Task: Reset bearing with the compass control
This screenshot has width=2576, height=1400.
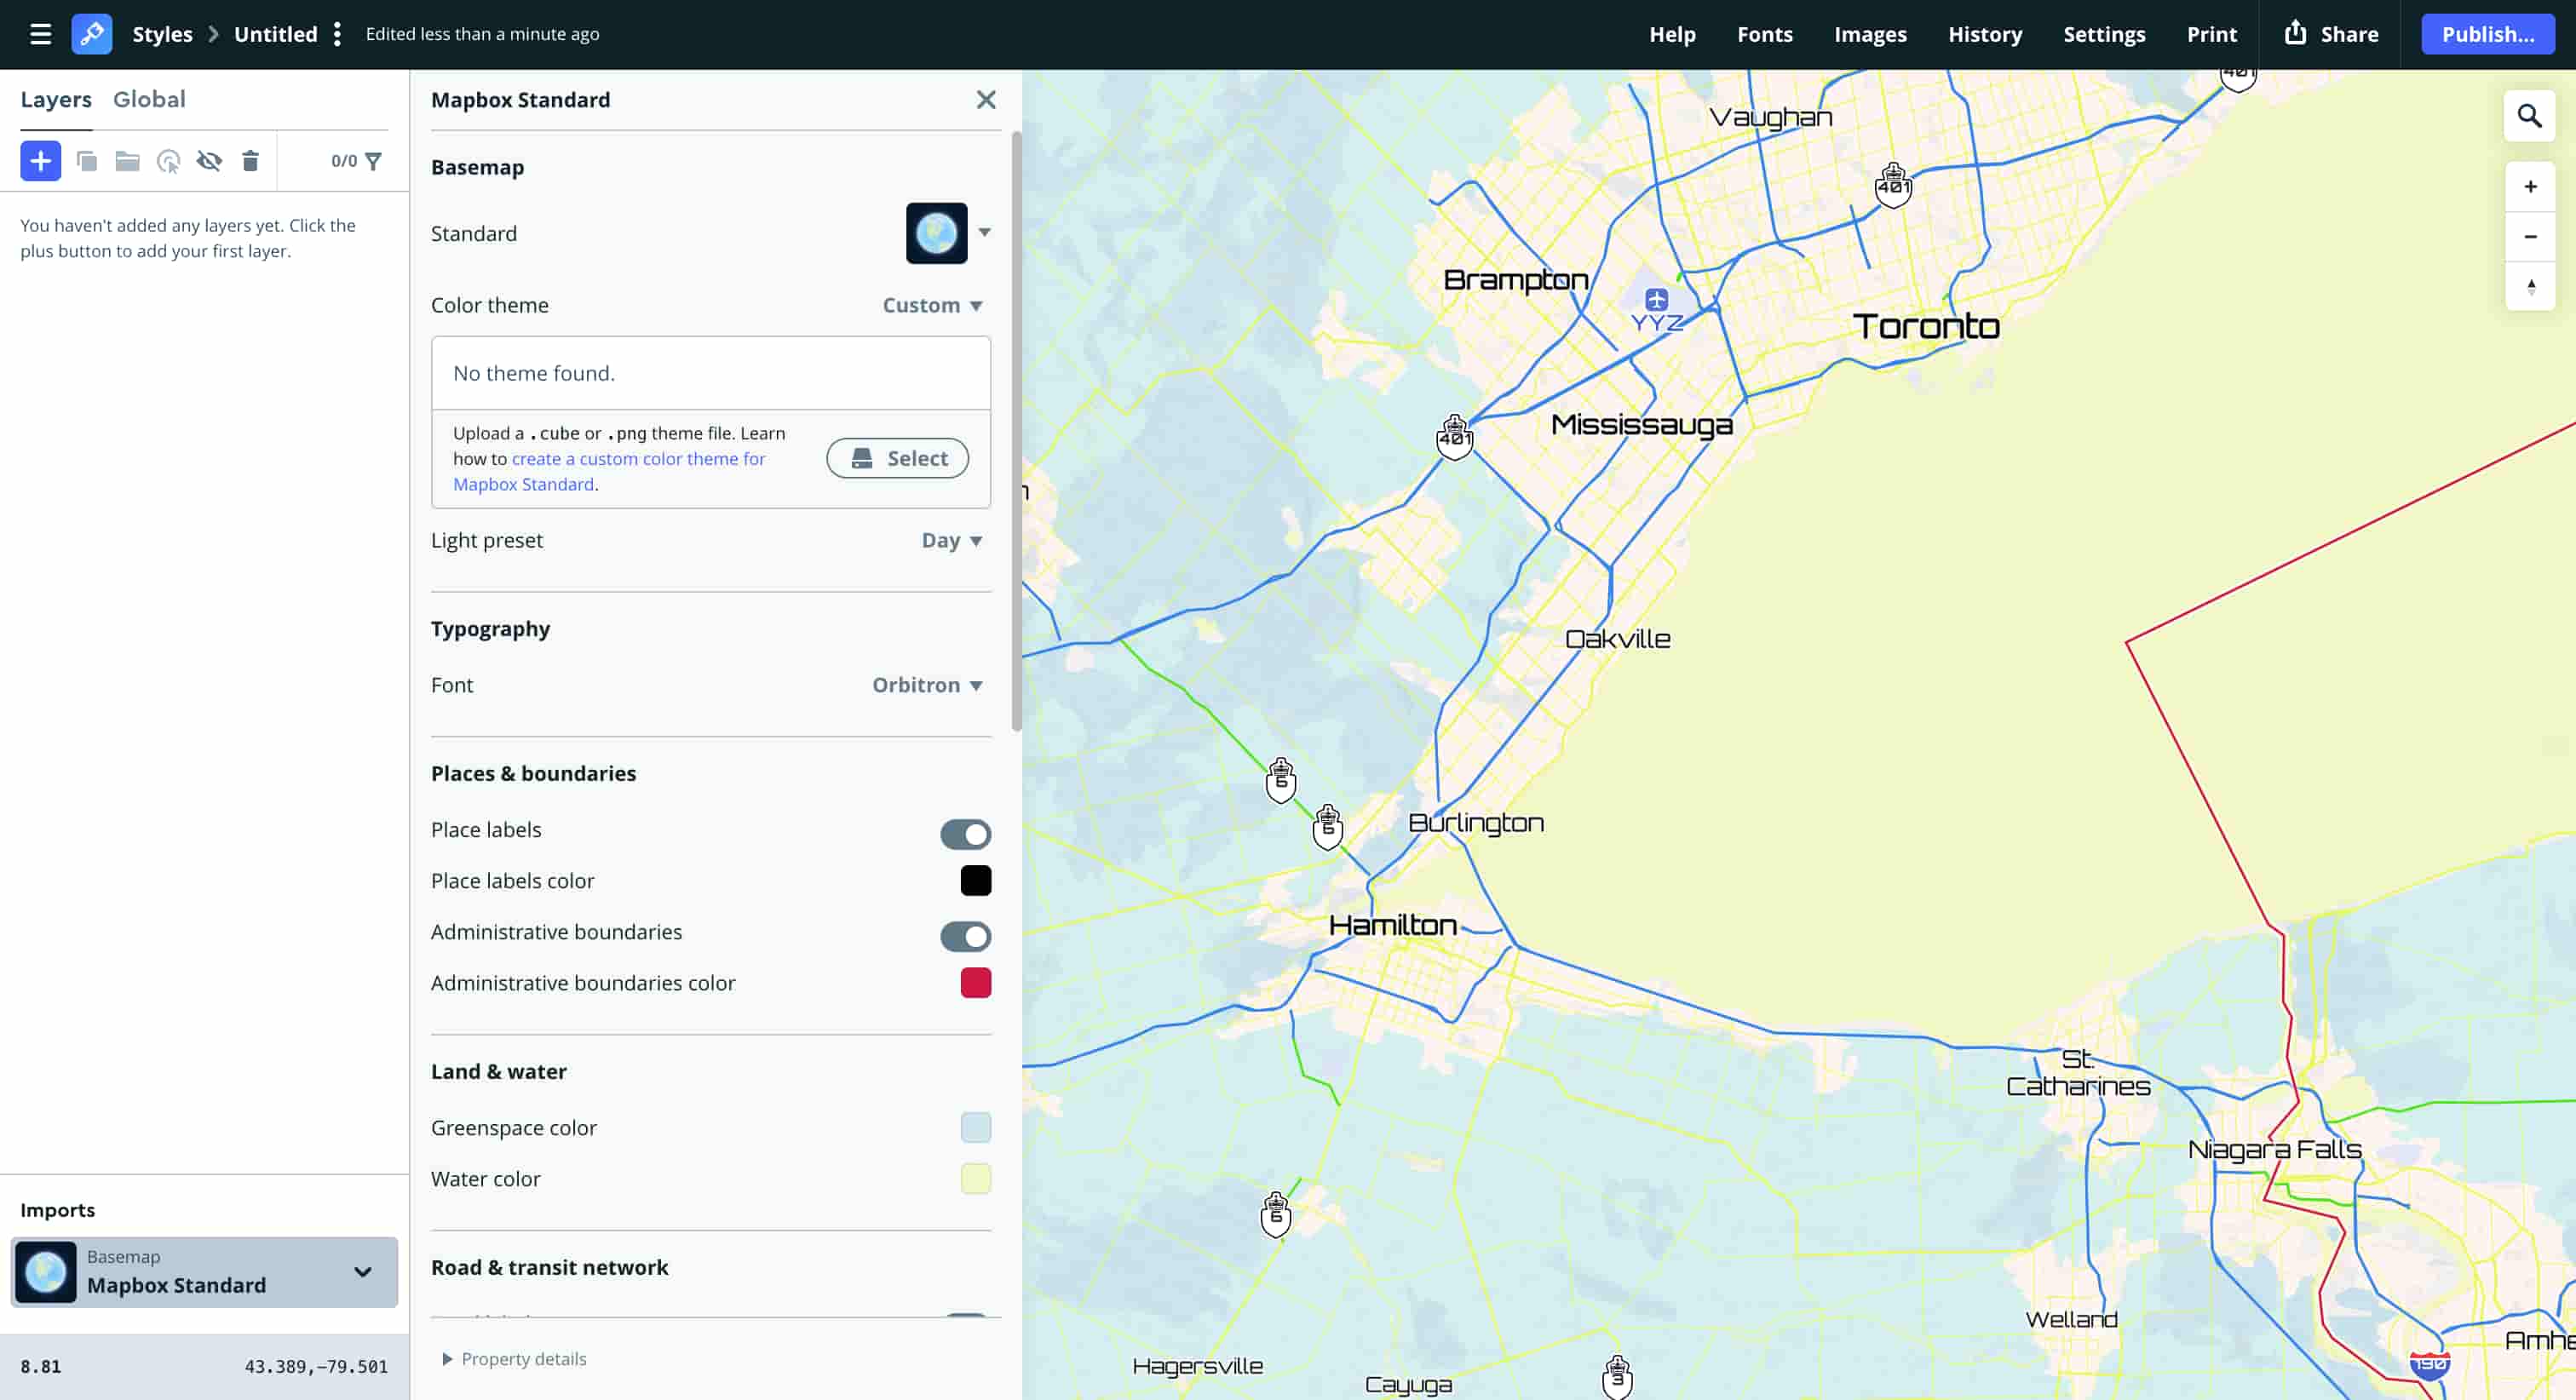Action: point(2531,287)
